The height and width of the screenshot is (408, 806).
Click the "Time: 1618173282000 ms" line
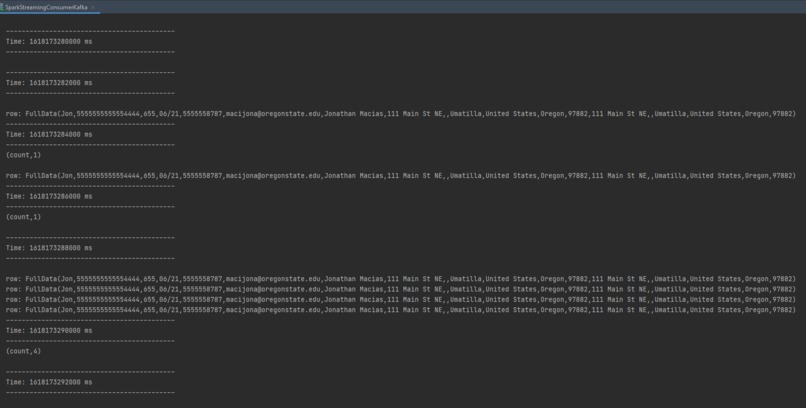49,83
